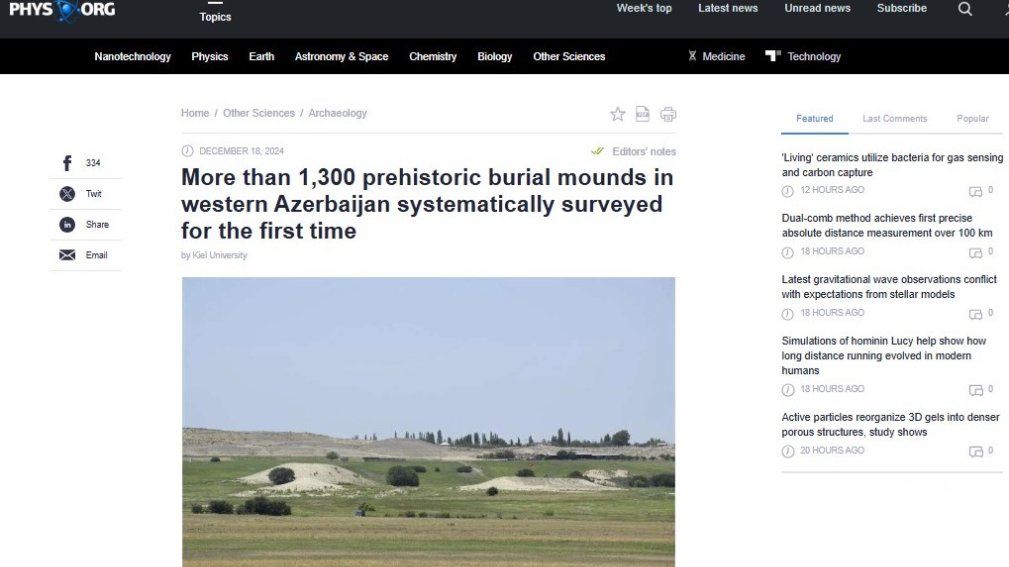Image resolution: width=1009 pixels, height=567 pixels.
Task: Select the Featured tab
Action: pos(814,118)
